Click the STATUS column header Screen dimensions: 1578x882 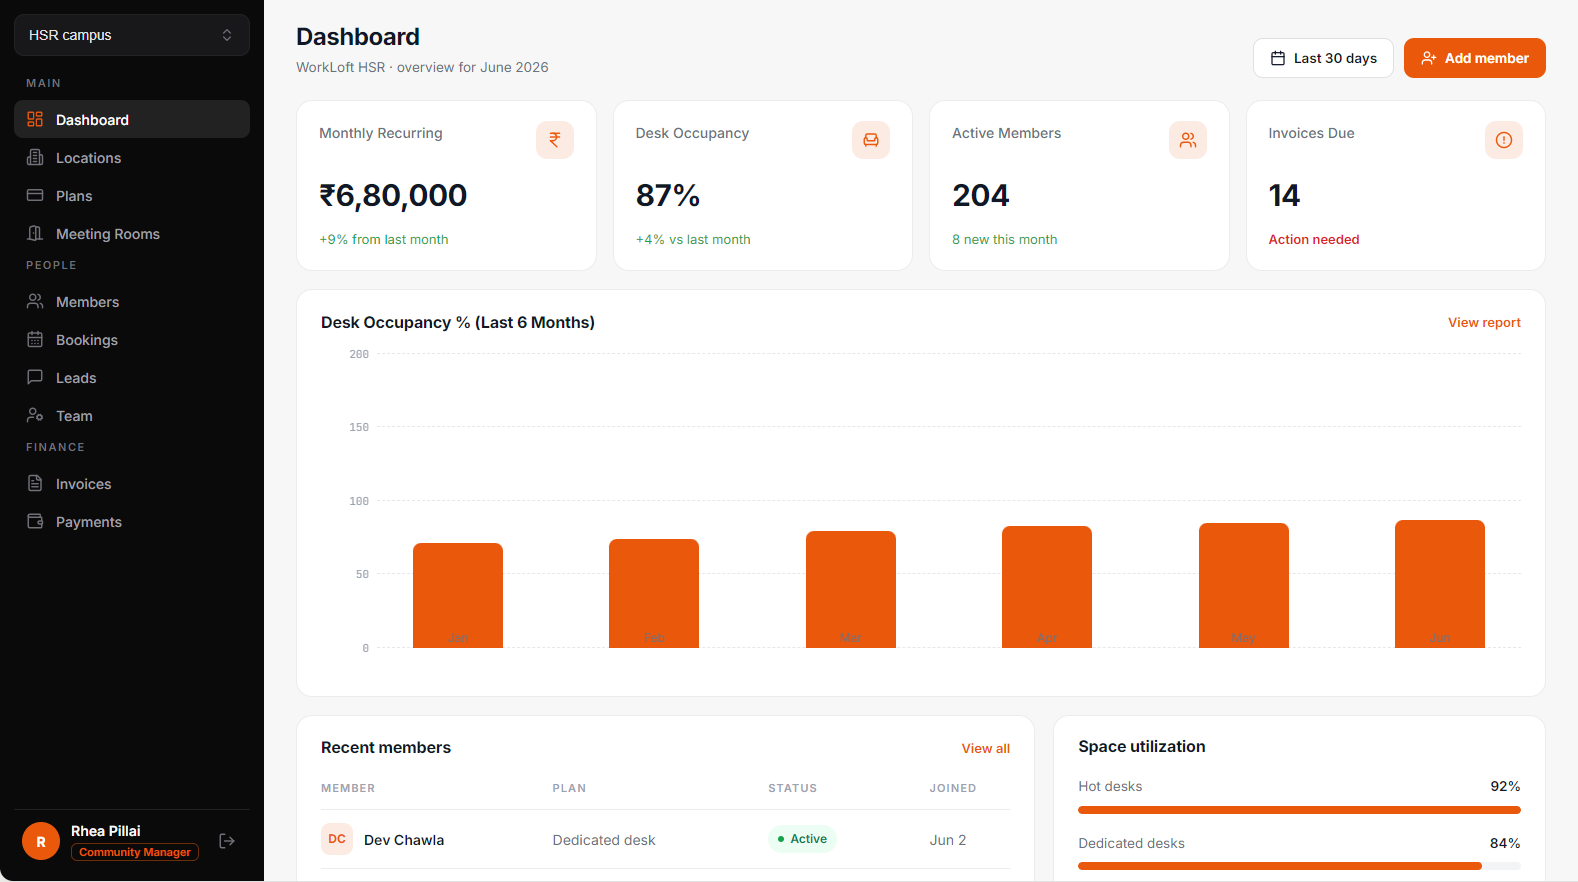click(x=793, y=788)
